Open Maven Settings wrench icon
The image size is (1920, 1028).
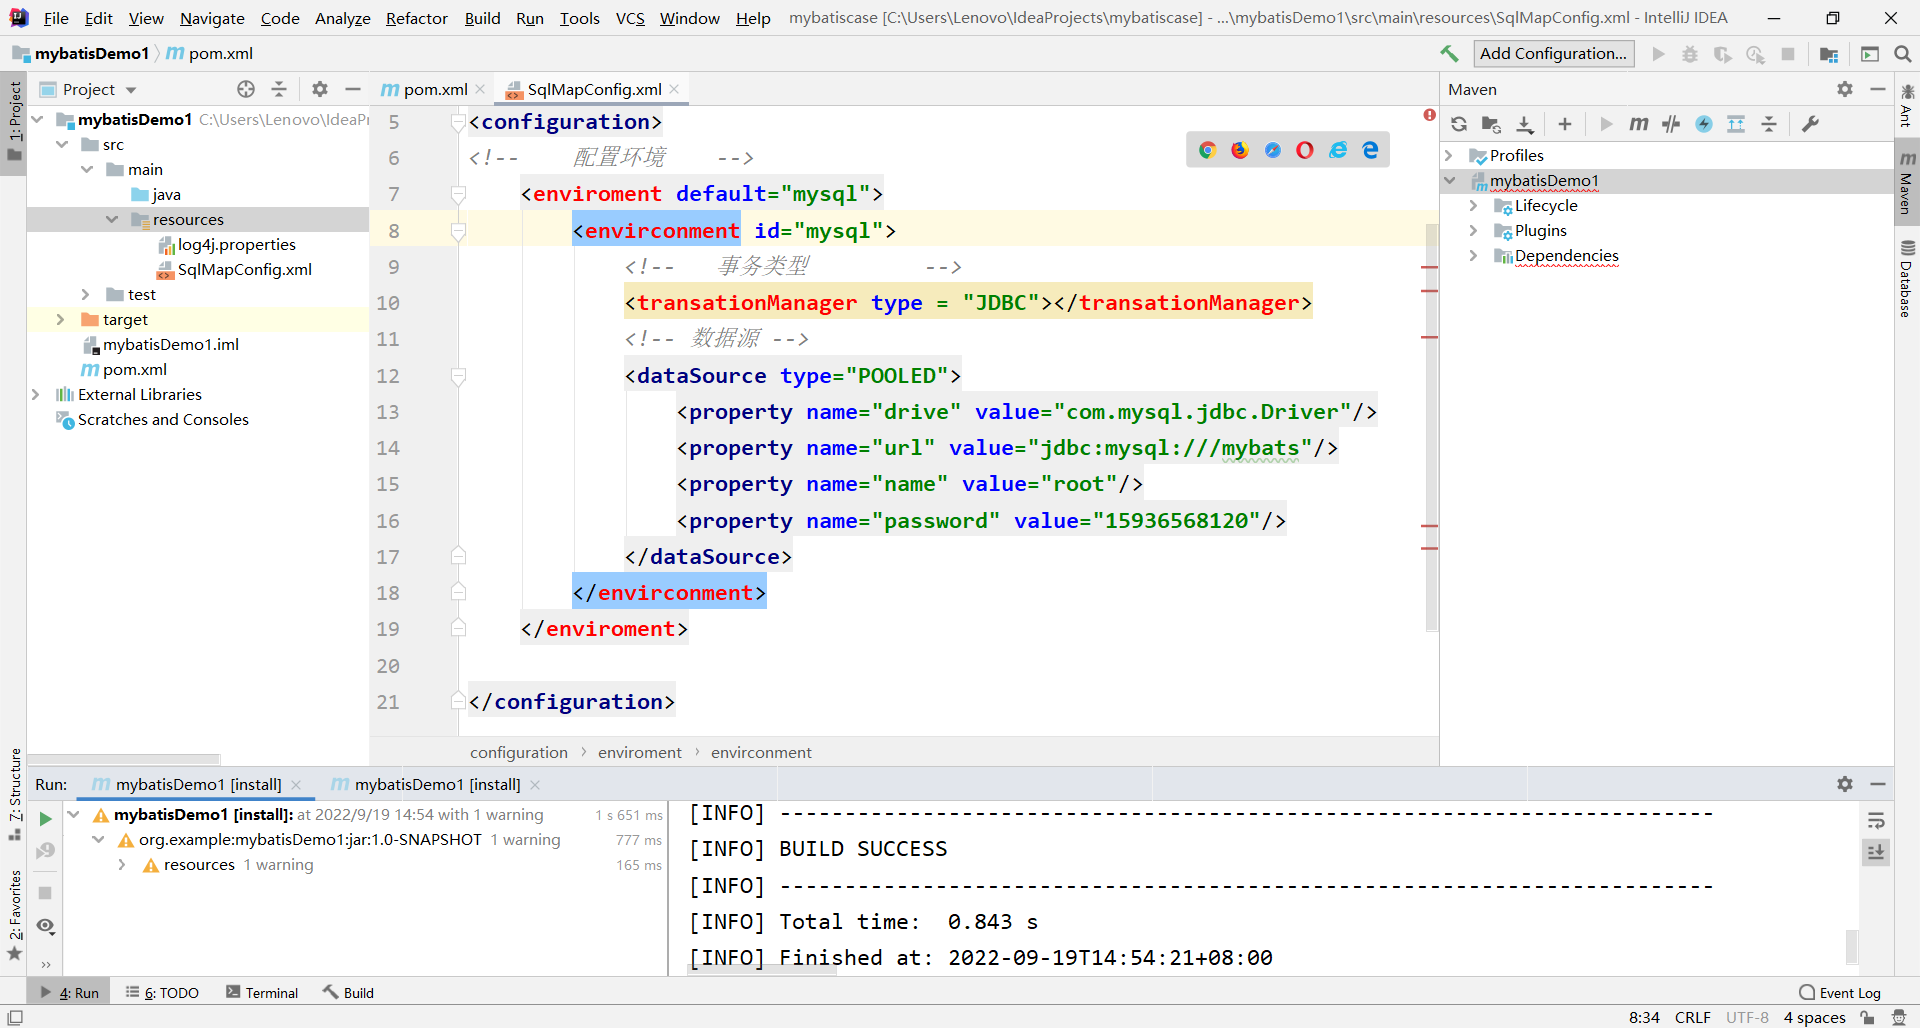(x=1810, y=124)
